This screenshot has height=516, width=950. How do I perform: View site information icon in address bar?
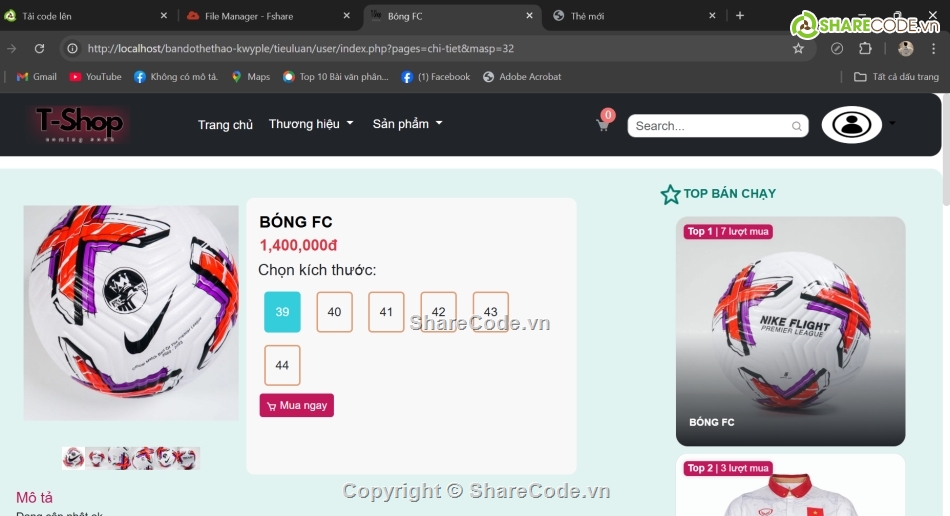point(72,48)
